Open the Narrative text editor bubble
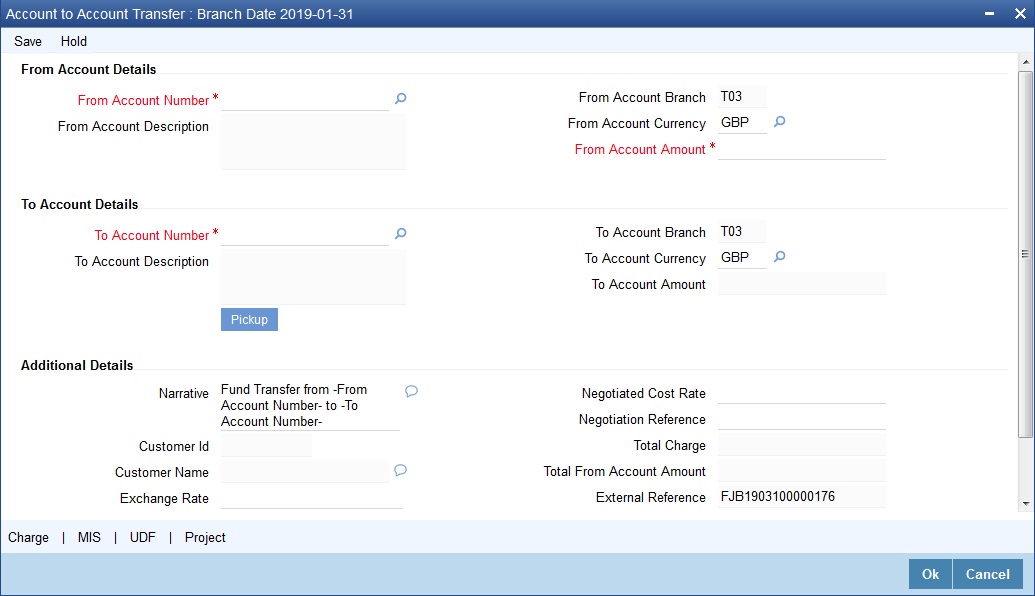This screenshot has width=1035, height=596. tap(411, 391)
